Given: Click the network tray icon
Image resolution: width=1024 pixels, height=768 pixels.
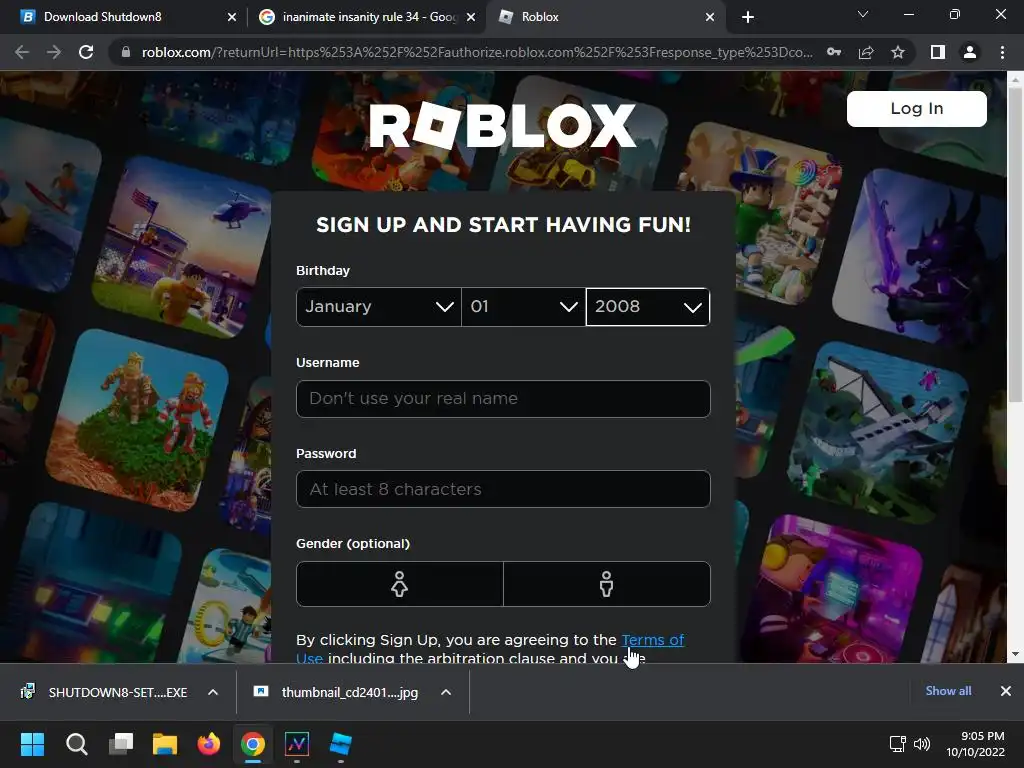Looking at the screenshot, I should [898, 744].
